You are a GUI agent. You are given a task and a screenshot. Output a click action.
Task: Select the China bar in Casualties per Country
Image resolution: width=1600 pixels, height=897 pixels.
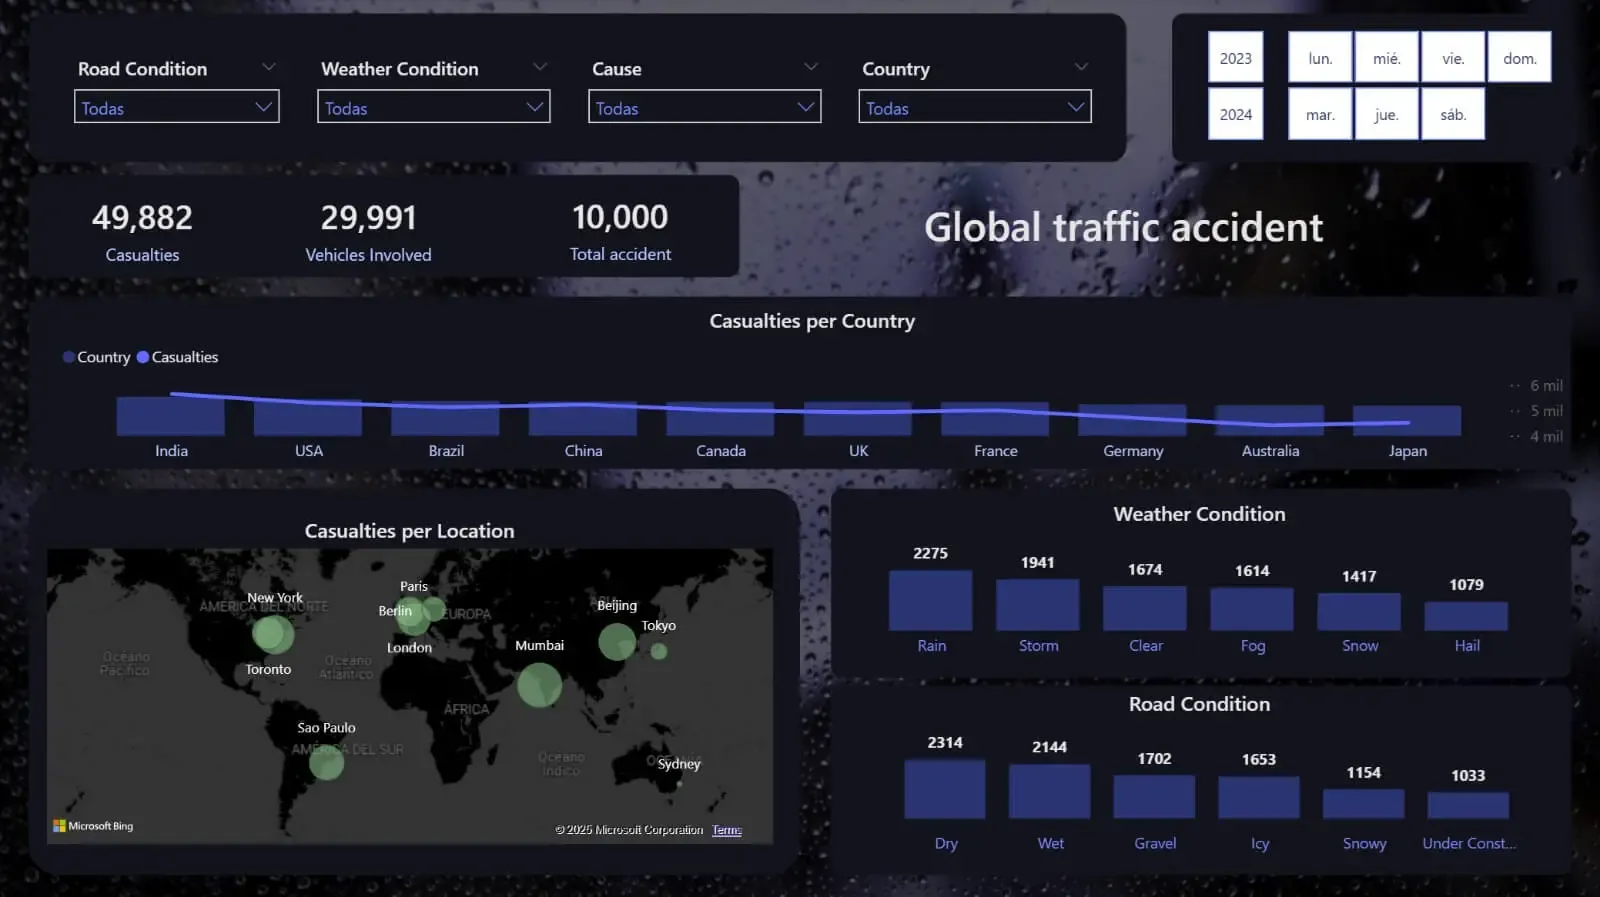(x=583, y=418)
